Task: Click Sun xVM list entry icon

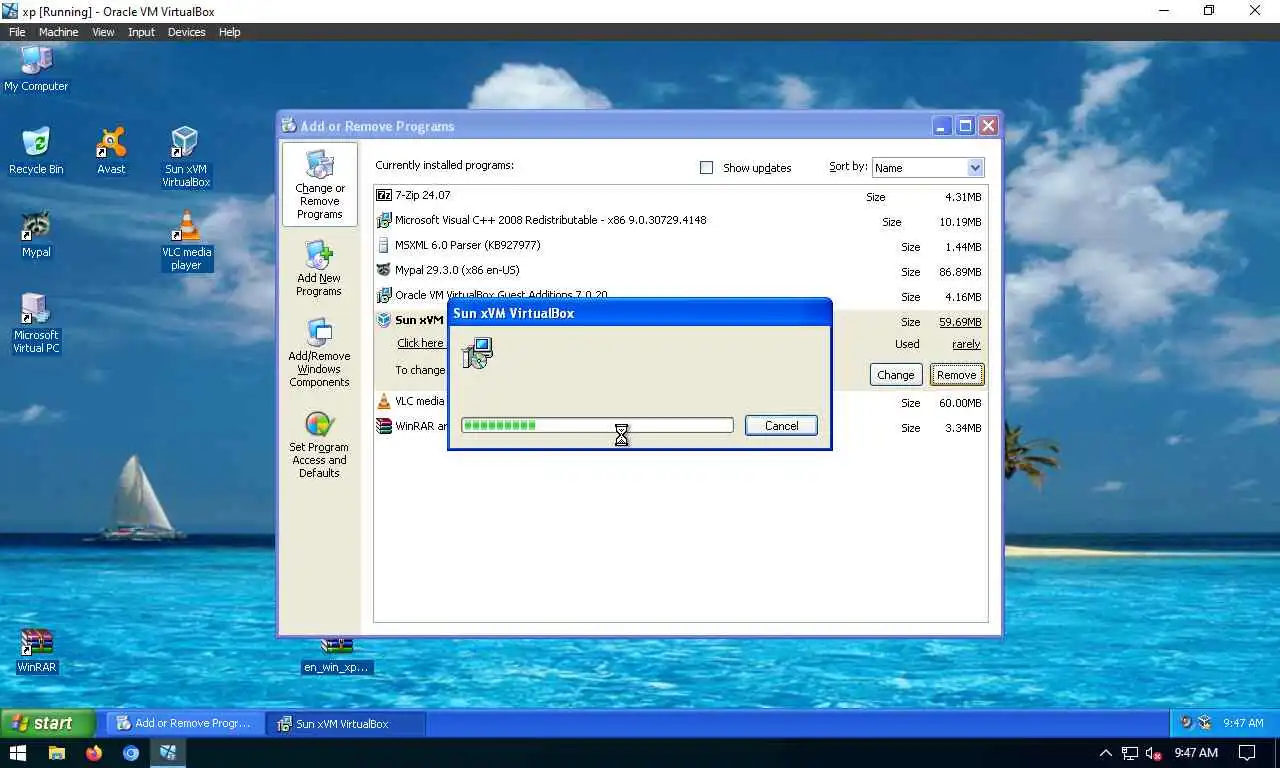Action: click(x=383, y=320)
